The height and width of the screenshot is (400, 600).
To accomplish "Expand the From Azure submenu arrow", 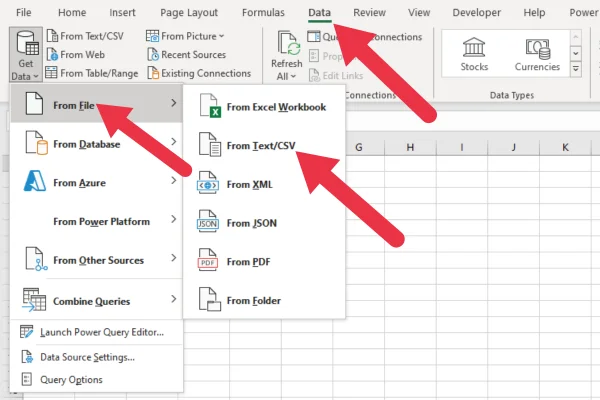I will tap(174, 180).
